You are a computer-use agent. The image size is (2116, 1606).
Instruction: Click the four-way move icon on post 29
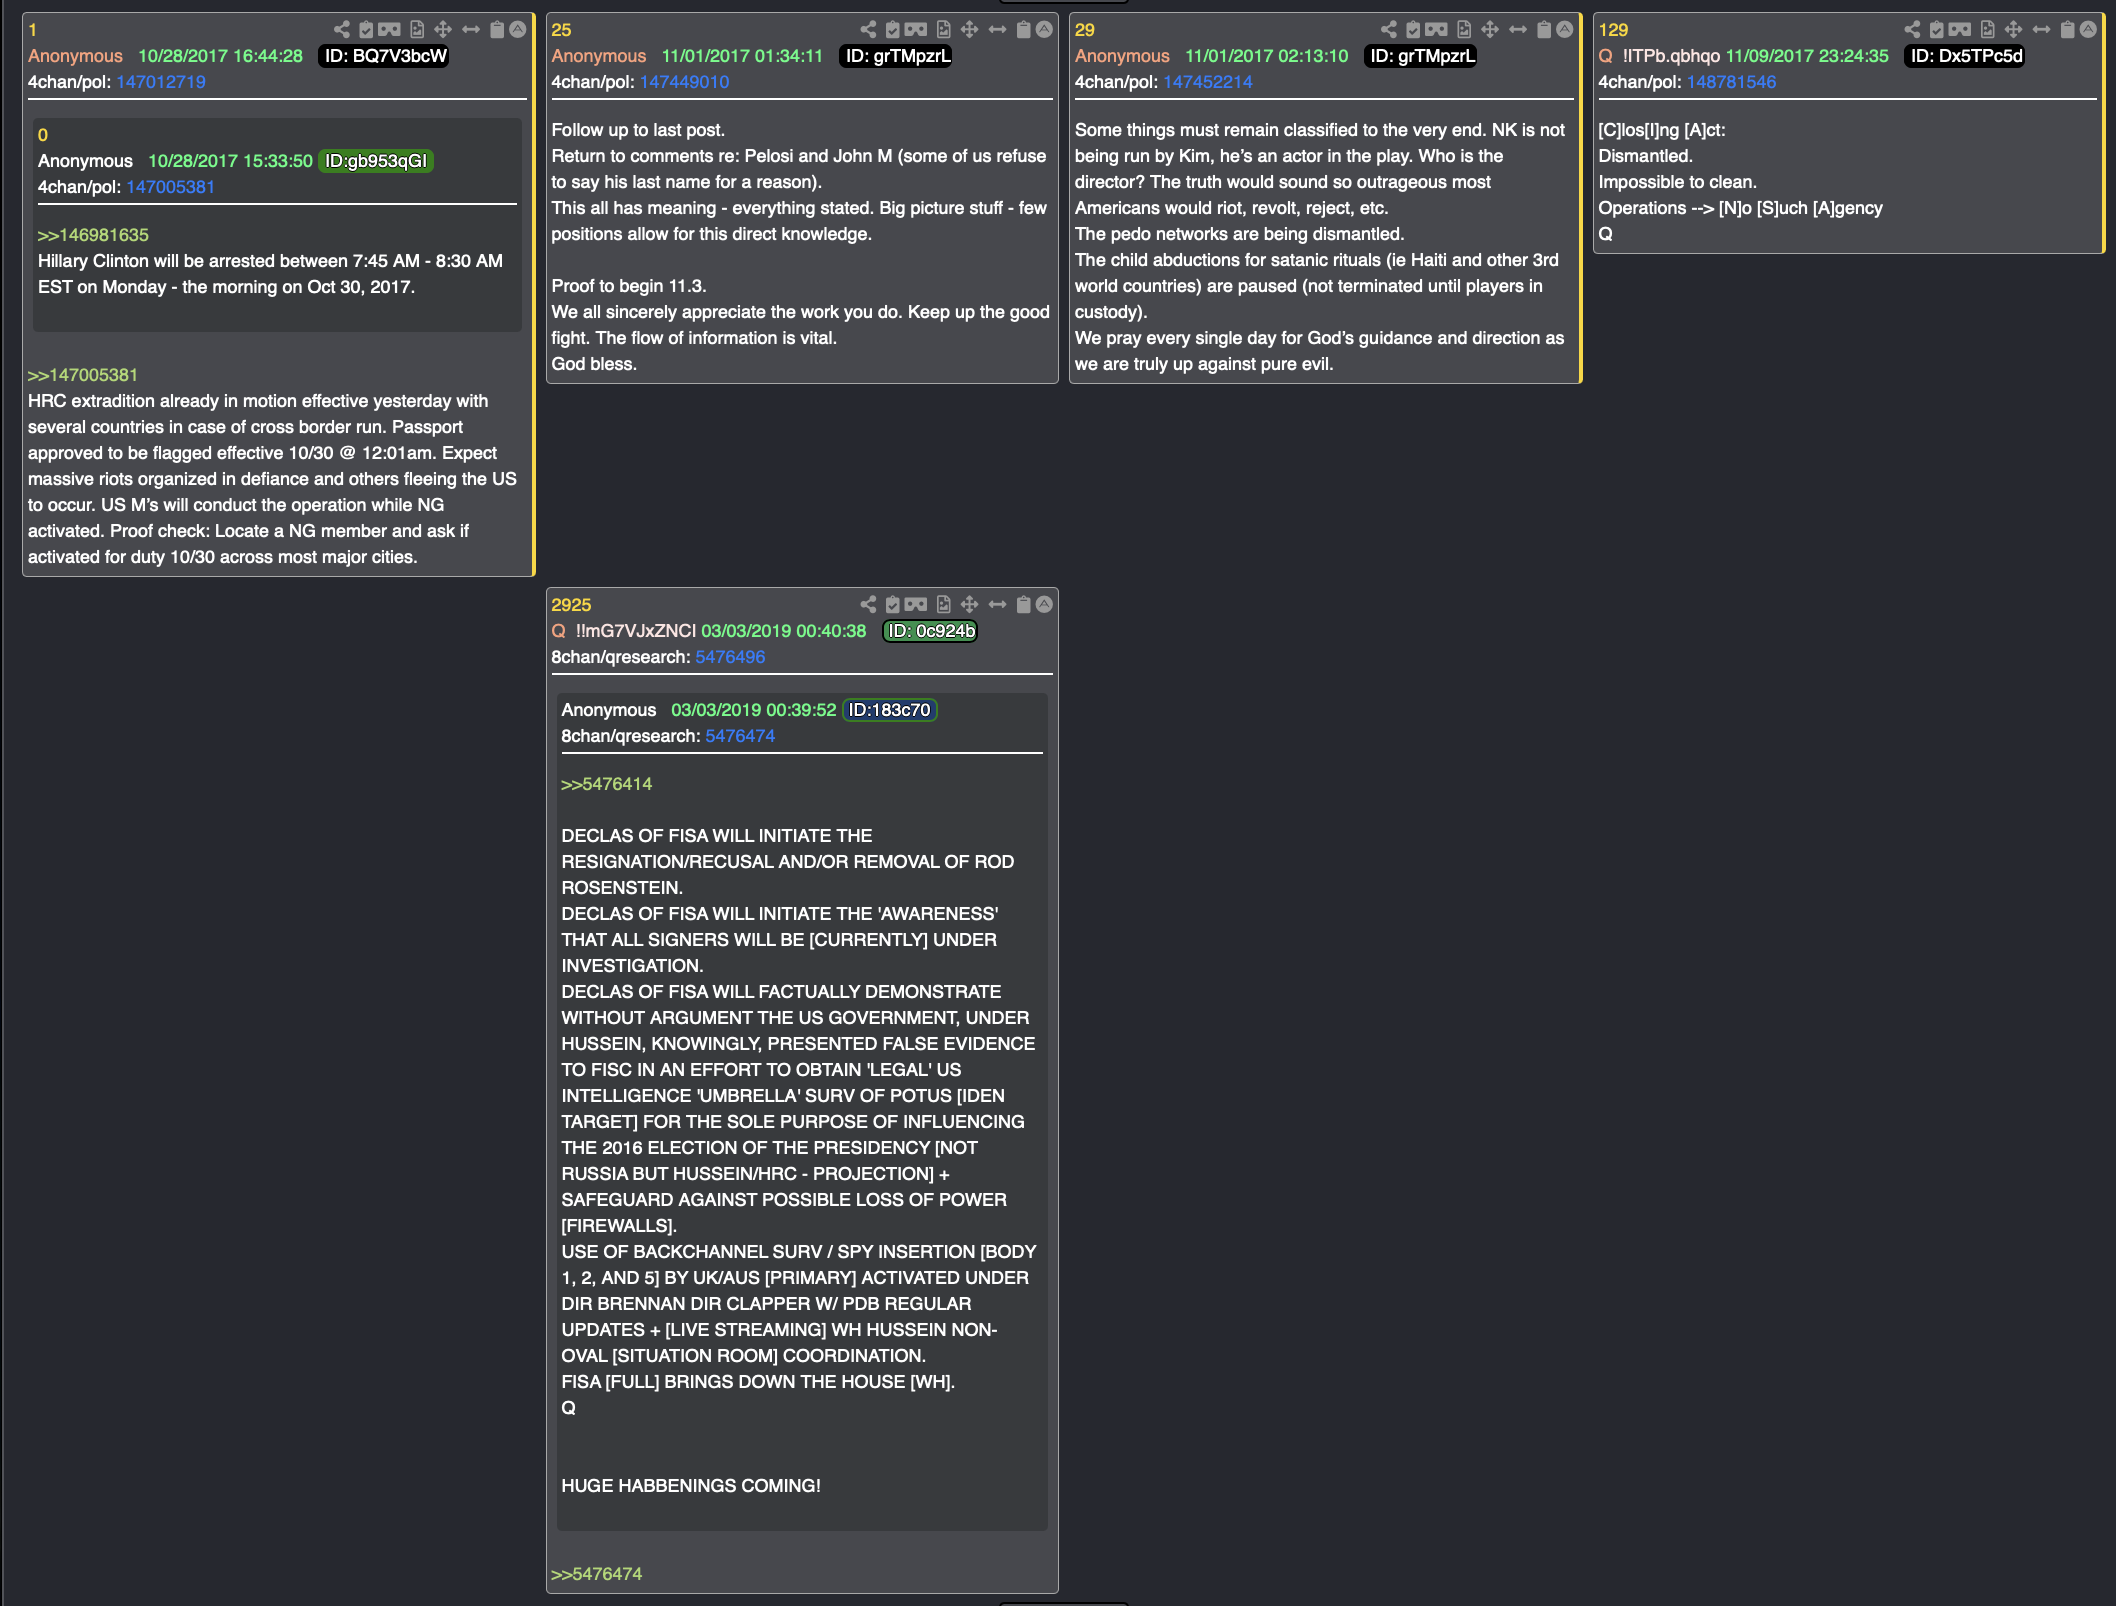coord(1490,30)
